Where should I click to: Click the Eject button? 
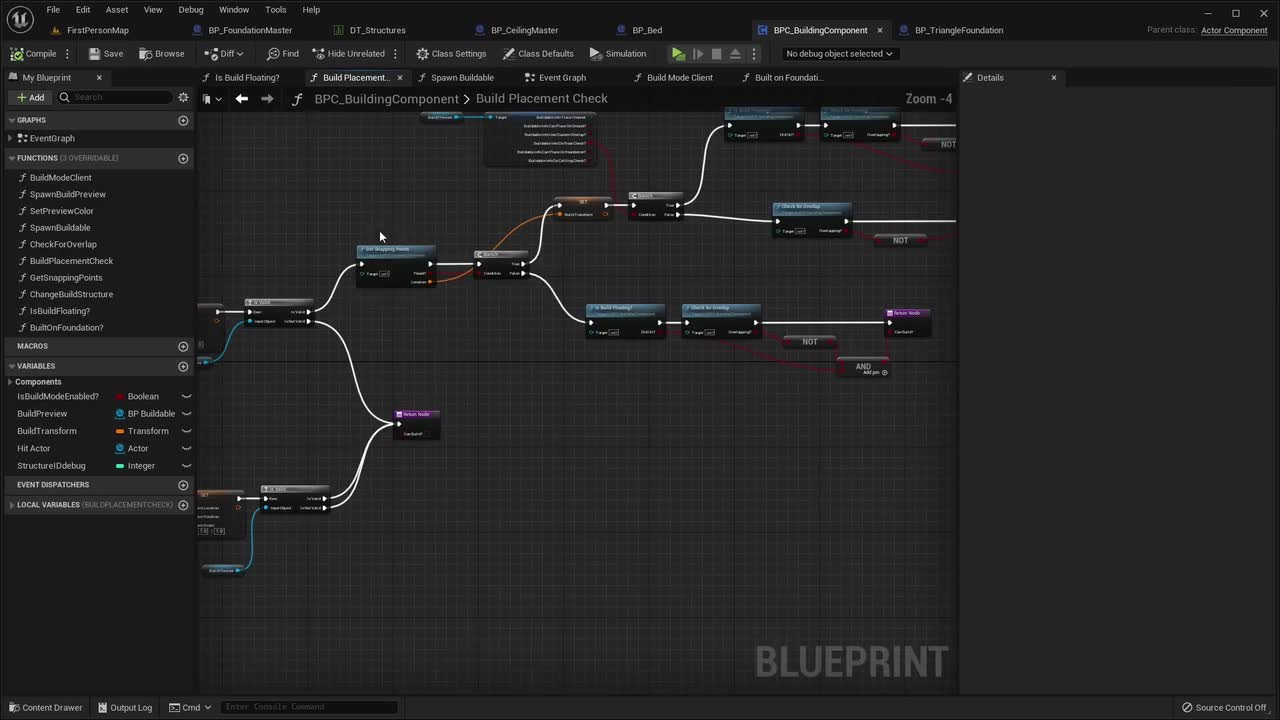click(x=735, y=54)
